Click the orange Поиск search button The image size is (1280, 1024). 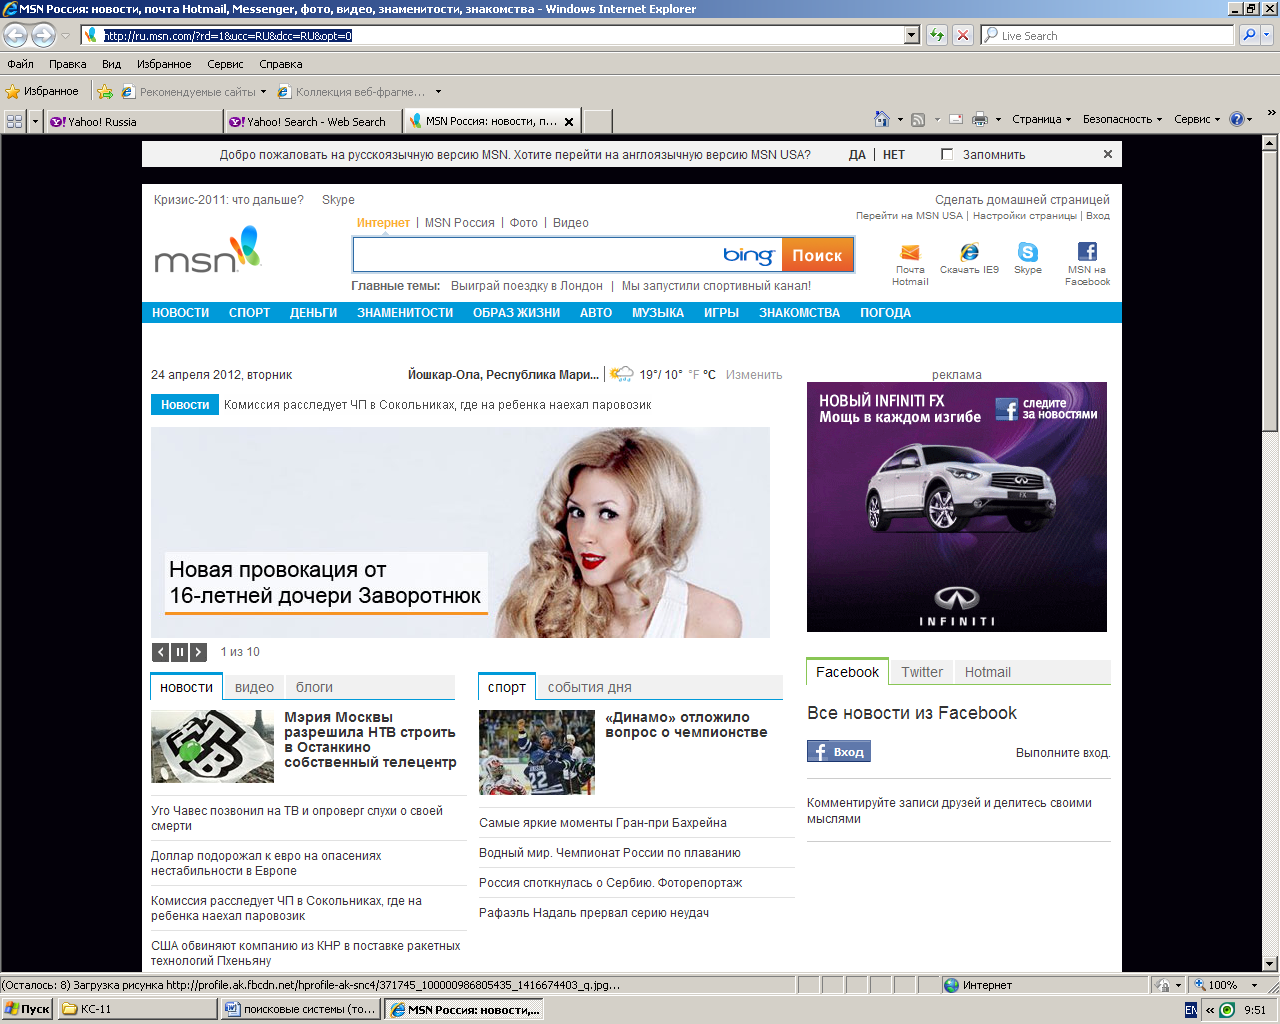click(x=817, y=255)
